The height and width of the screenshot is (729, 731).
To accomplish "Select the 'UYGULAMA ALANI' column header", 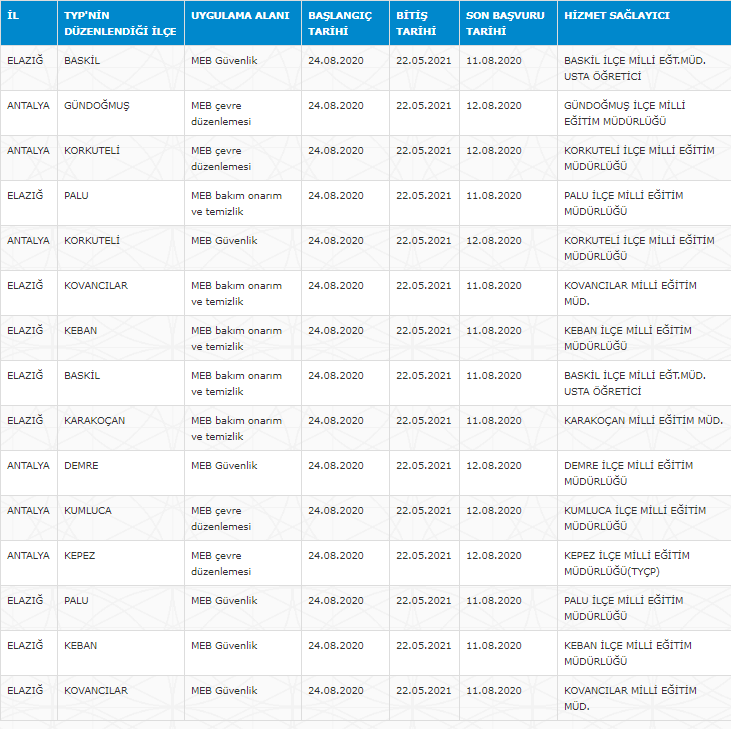I will point(243,23).
